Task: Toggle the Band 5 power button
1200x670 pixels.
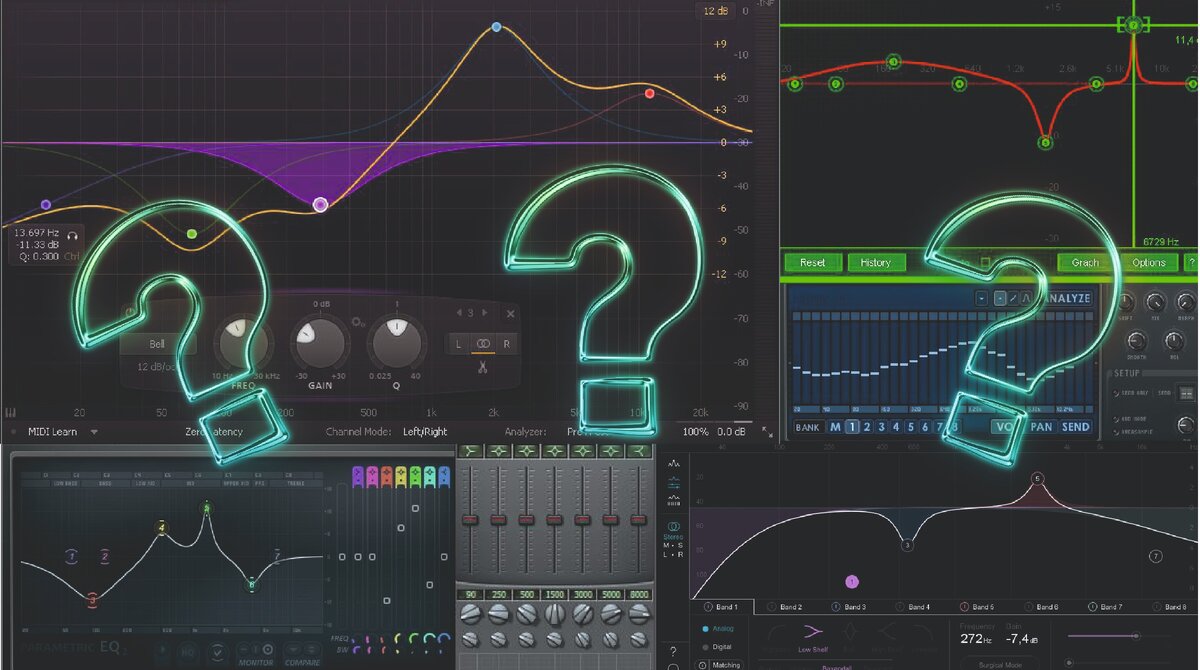Action: pos(964,607)
